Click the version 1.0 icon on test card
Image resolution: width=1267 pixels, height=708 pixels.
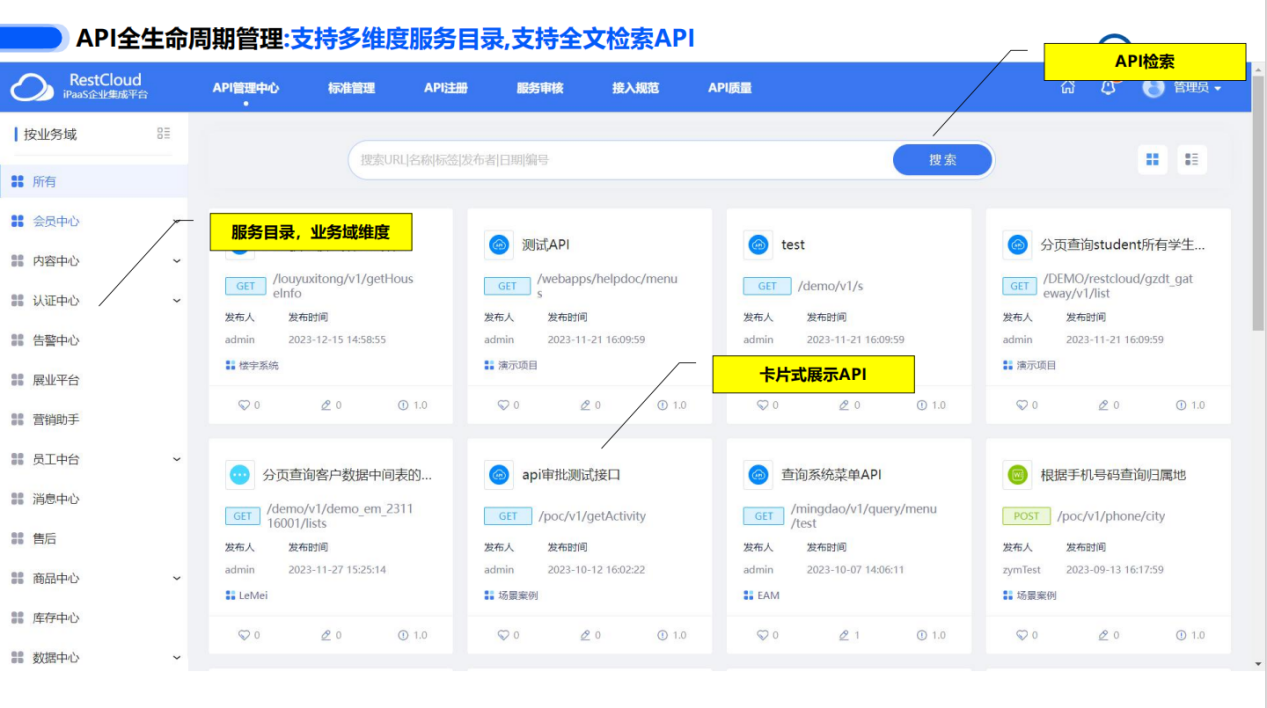coord(923,405)
